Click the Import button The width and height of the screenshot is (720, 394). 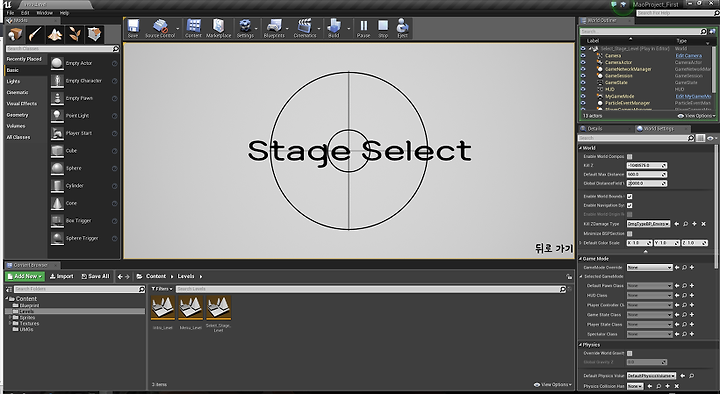coord(62,276)
